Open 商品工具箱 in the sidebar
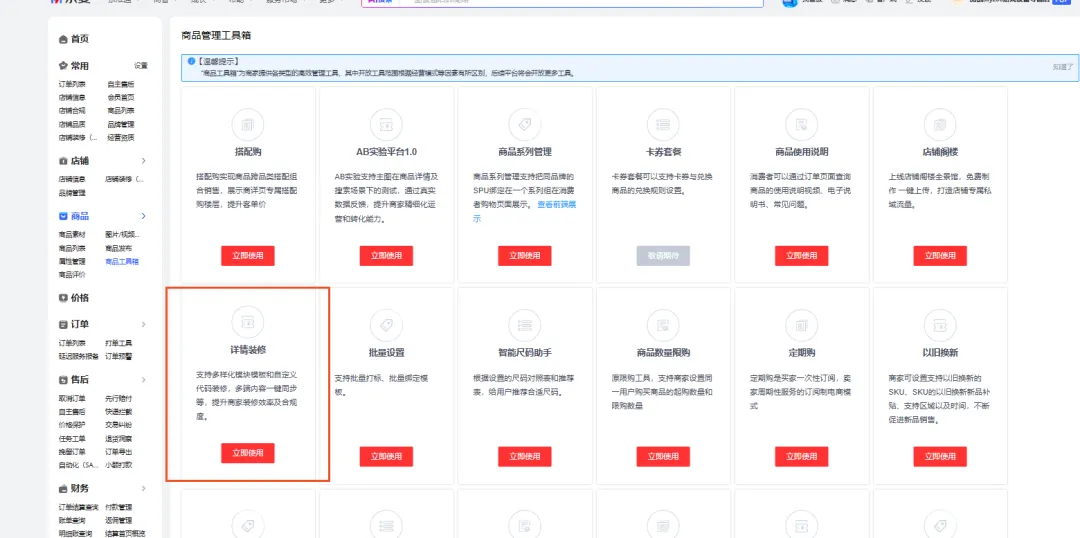Screen dimensions: 1080x538 (122, 261)
